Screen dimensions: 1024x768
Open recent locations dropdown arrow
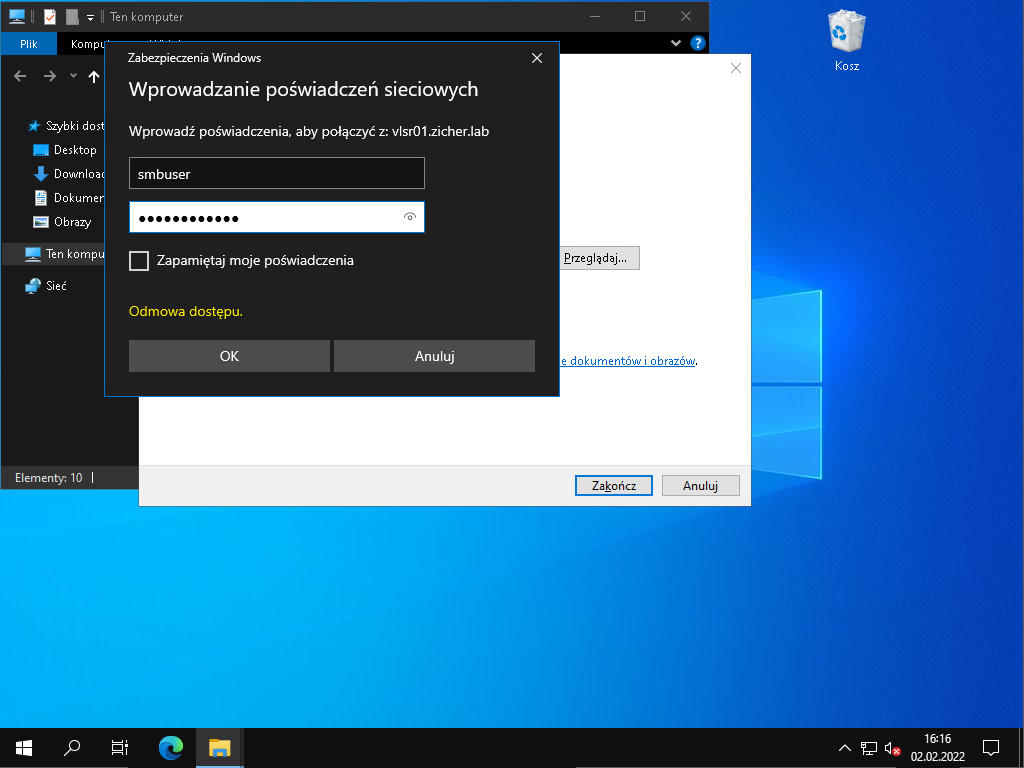pyautogui.click(x=73, y=76)
